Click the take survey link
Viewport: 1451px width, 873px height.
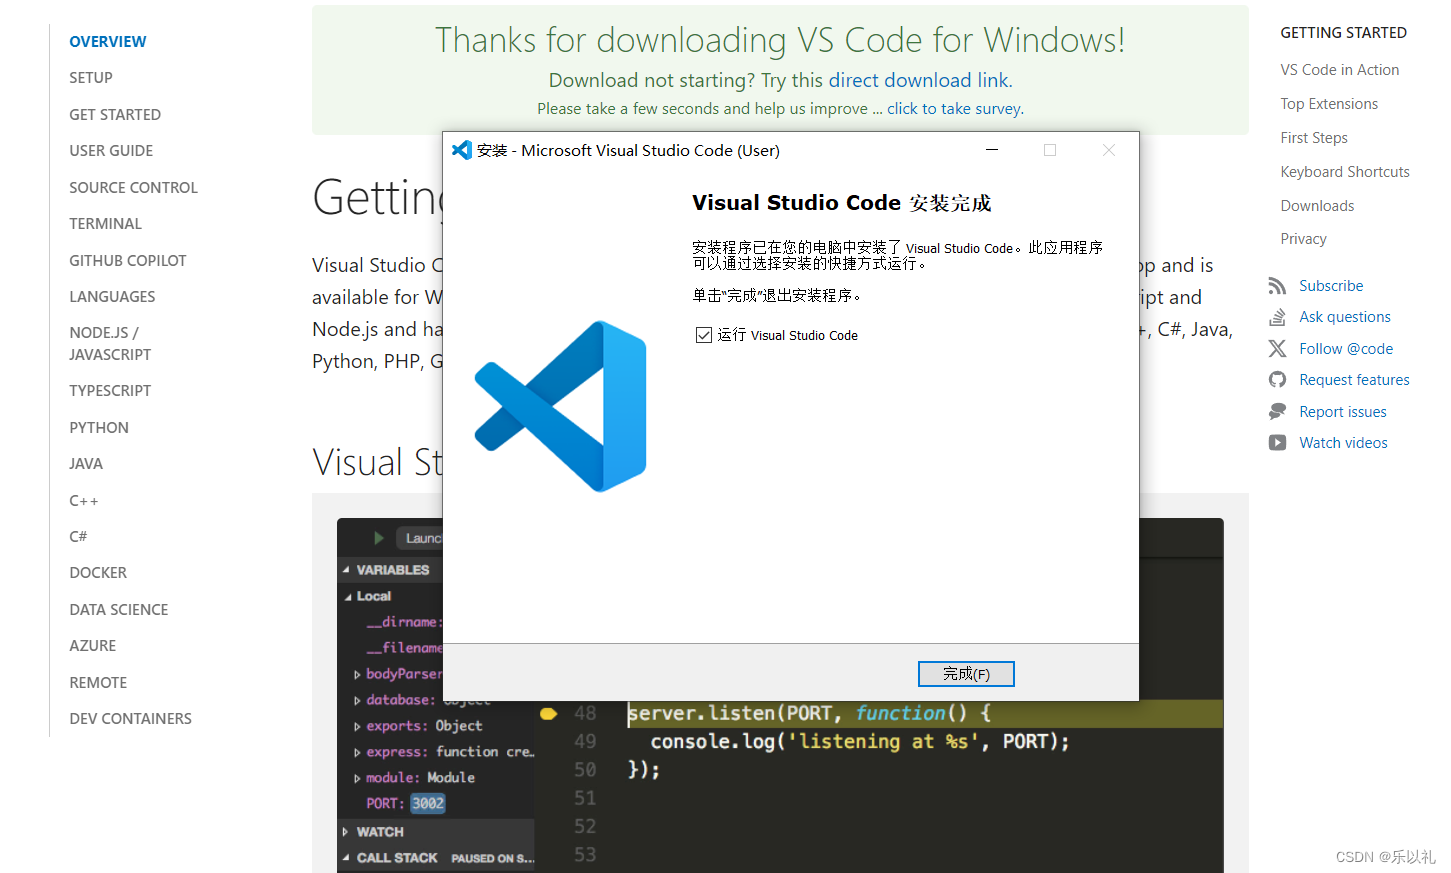click(953, 108)
